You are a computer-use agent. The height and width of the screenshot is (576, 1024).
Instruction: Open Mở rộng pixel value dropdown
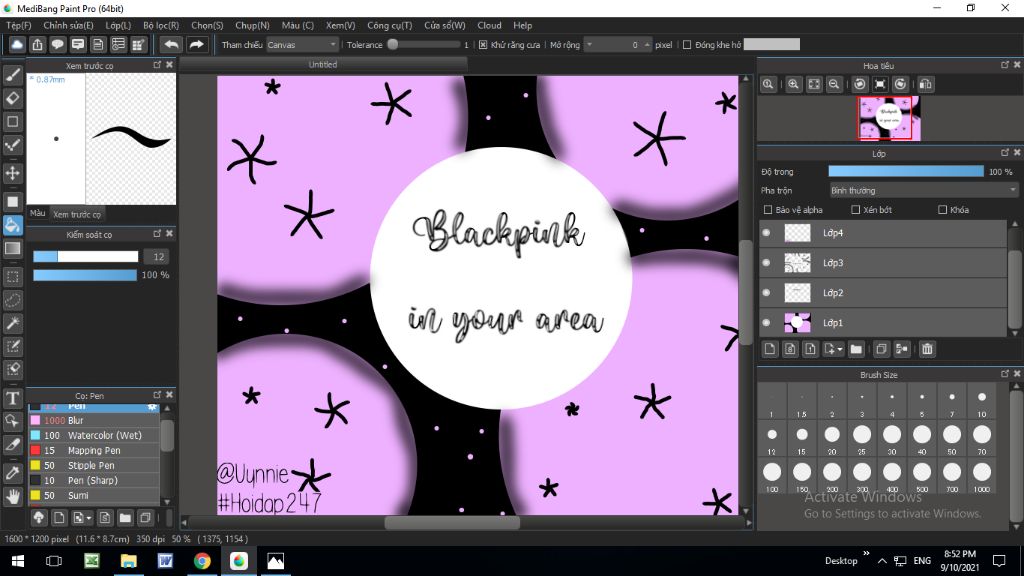[589, 44]
